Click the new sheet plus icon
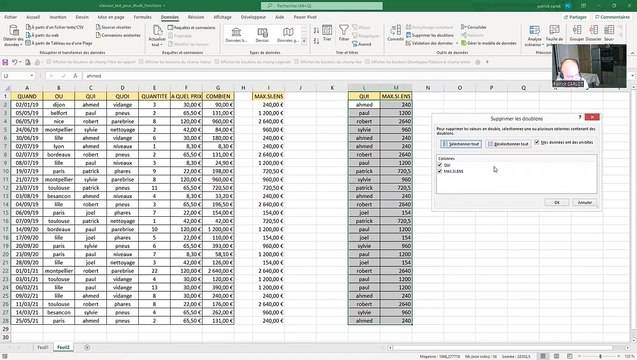This screenshot has width=637, height=360. tap(87, 347)
